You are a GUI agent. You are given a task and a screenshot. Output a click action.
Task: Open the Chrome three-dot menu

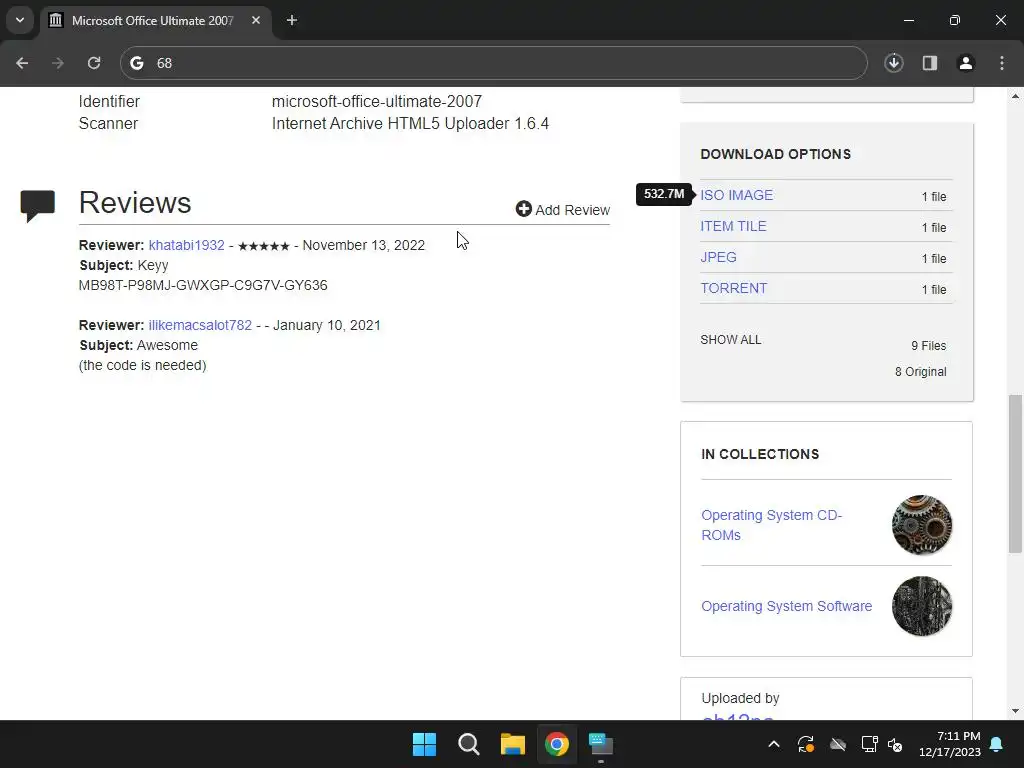coord(1002,63)
